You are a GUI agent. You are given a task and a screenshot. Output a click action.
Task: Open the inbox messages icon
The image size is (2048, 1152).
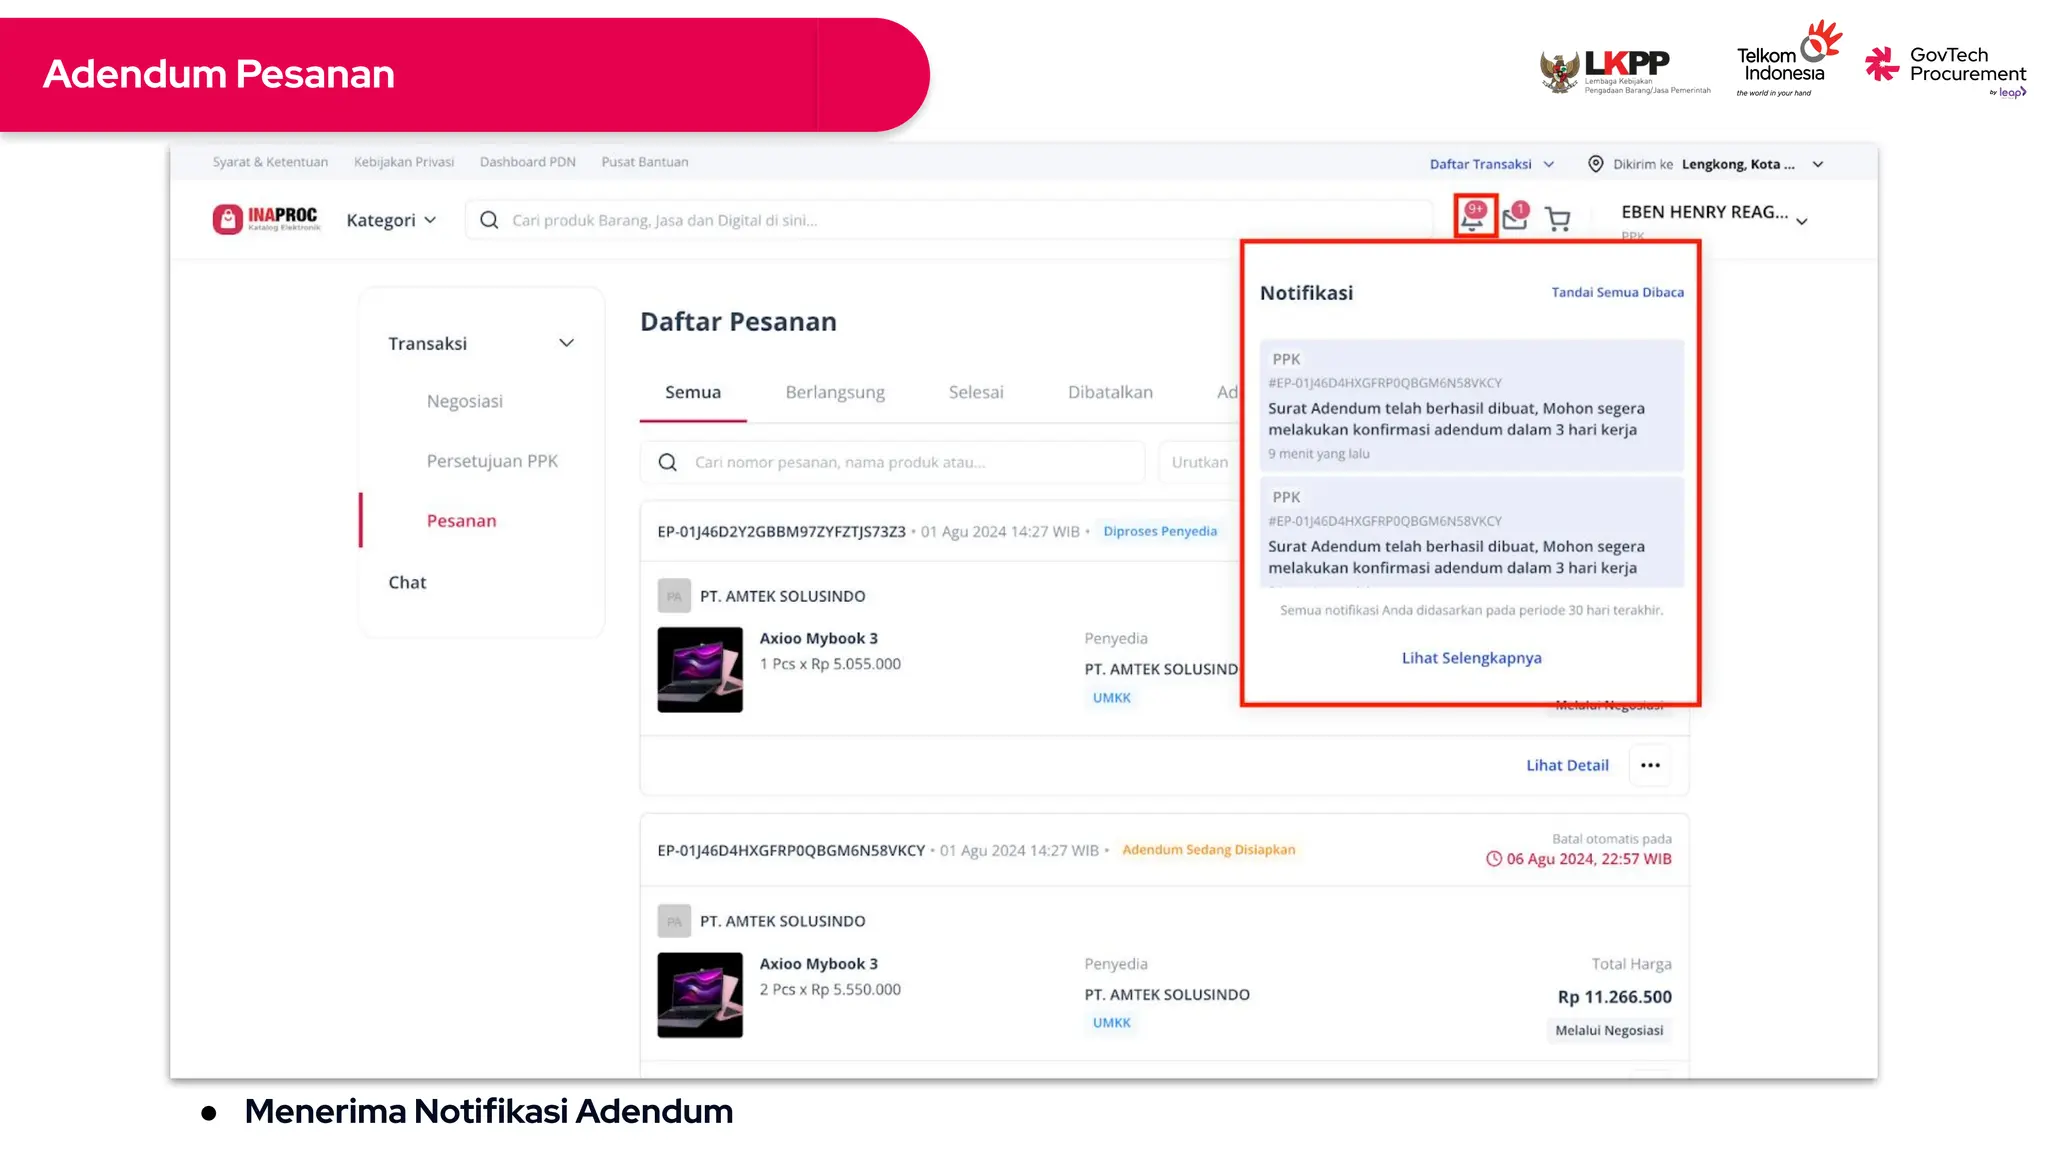pos(1516,217)
